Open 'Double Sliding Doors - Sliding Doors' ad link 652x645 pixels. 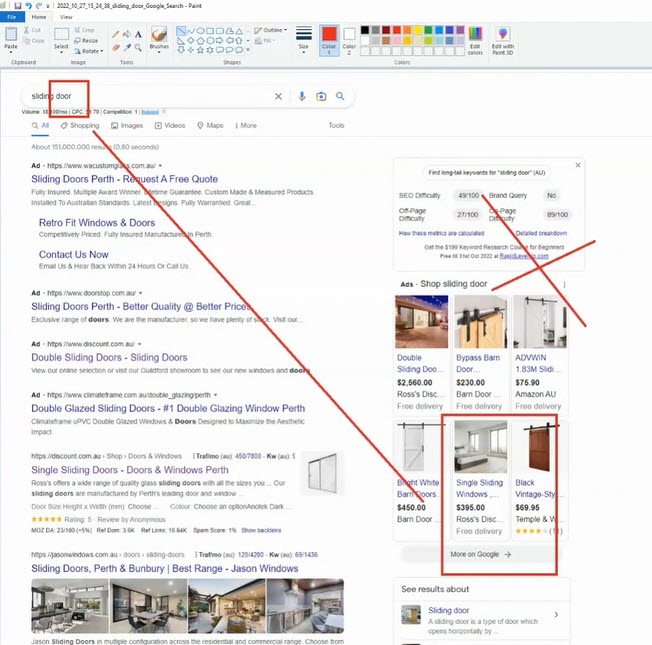(x=109, y=358)
